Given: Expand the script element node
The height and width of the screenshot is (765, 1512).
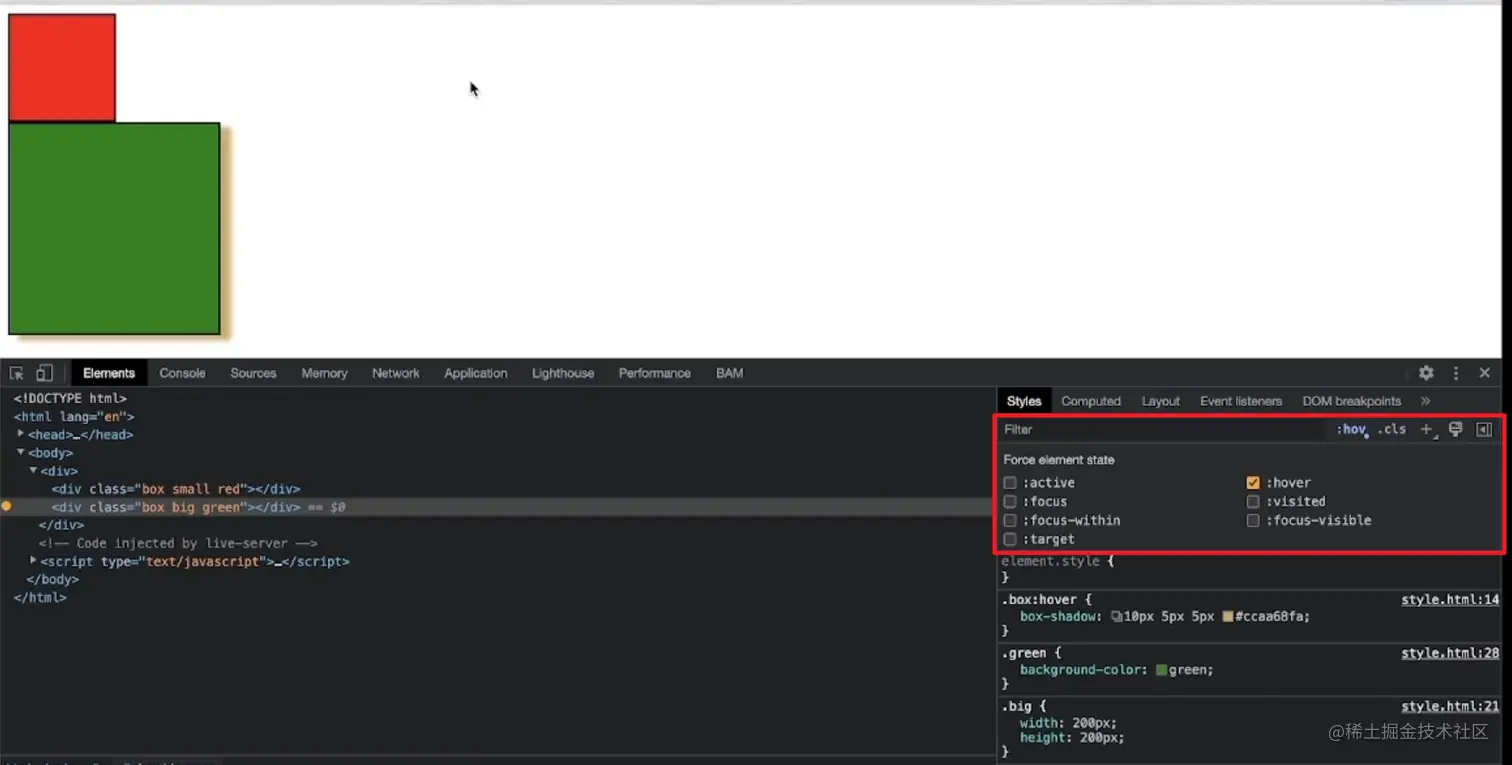Looking at the screenshot, I should tap(33, 561).
